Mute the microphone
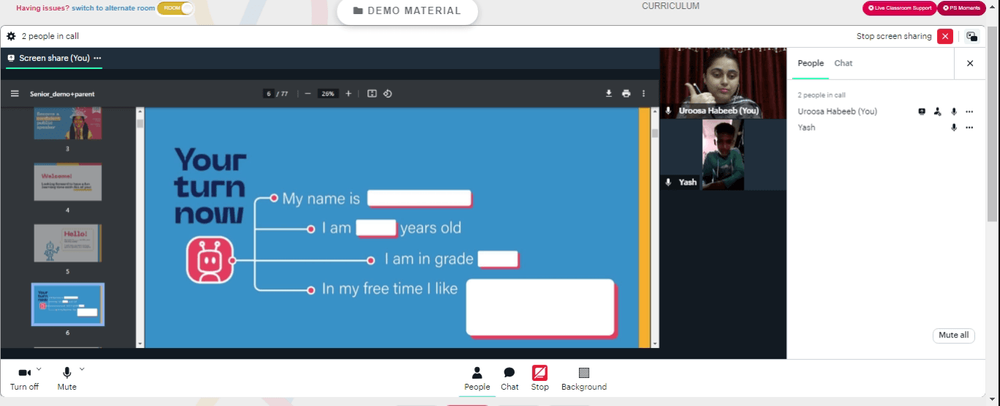This screenshot has width=1000, height=406. click(66, 379)
